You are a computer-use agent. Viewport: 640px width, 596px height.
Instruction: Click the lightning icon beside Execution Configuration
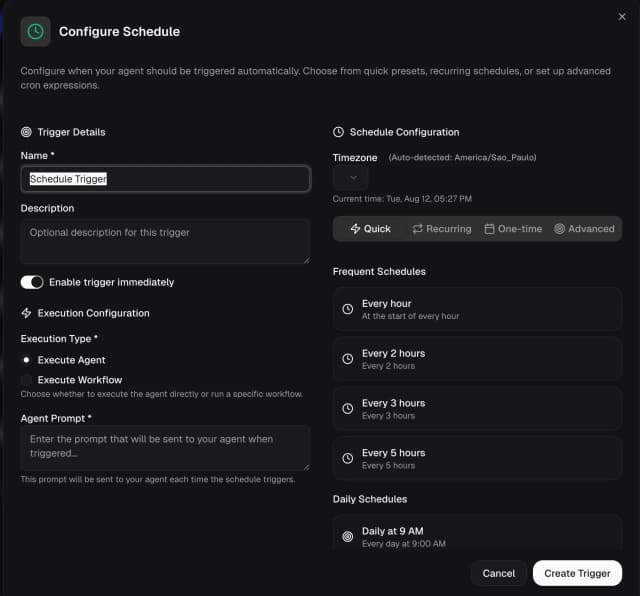[26, 313]
